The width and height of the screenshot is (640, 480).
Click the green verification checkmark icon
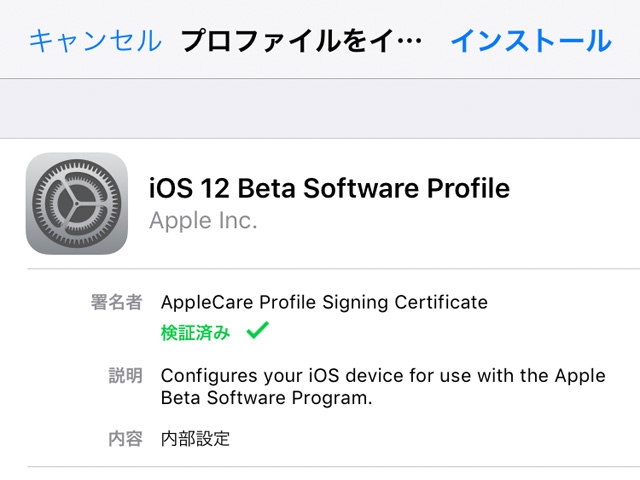(257, 331)
